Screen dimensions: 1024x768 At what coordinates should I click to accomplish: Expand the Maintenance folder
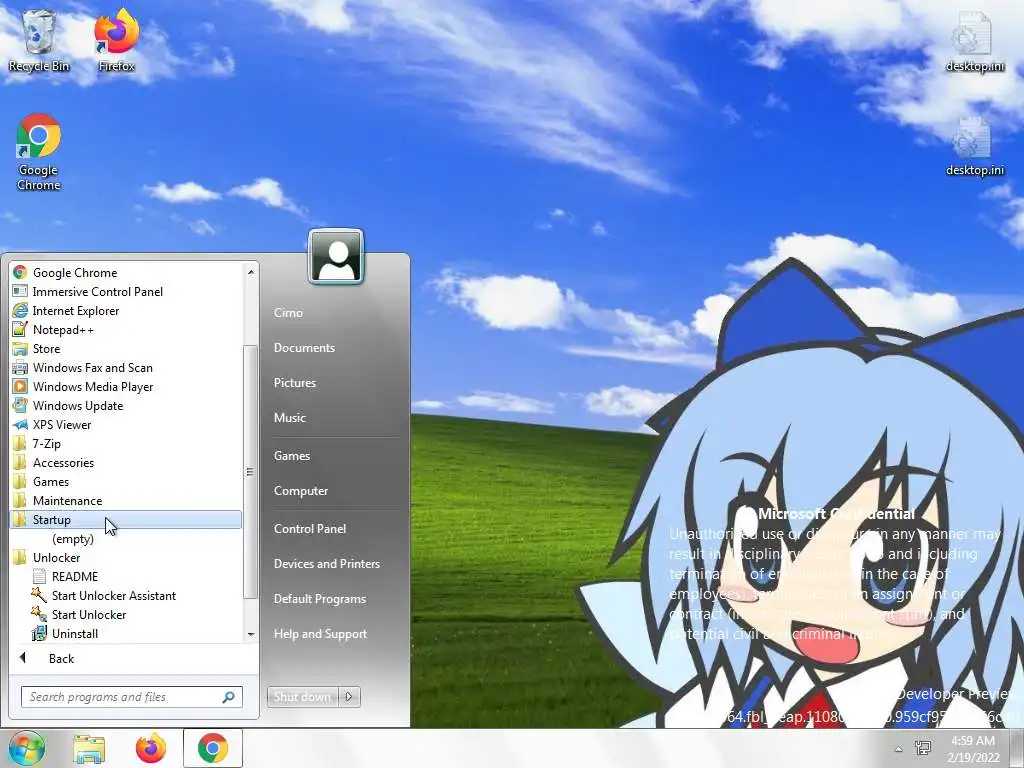tap(126, 500)
